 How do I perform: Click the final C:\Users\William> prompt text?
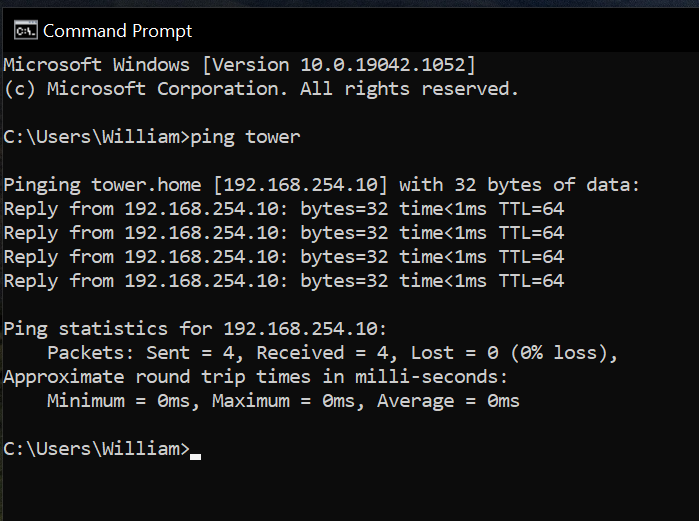pos(97,449)
